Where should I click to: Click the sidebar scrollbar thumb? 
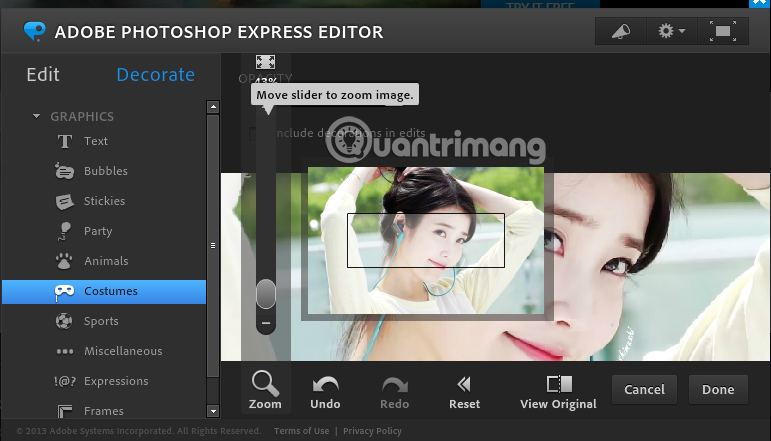(213, 246)
